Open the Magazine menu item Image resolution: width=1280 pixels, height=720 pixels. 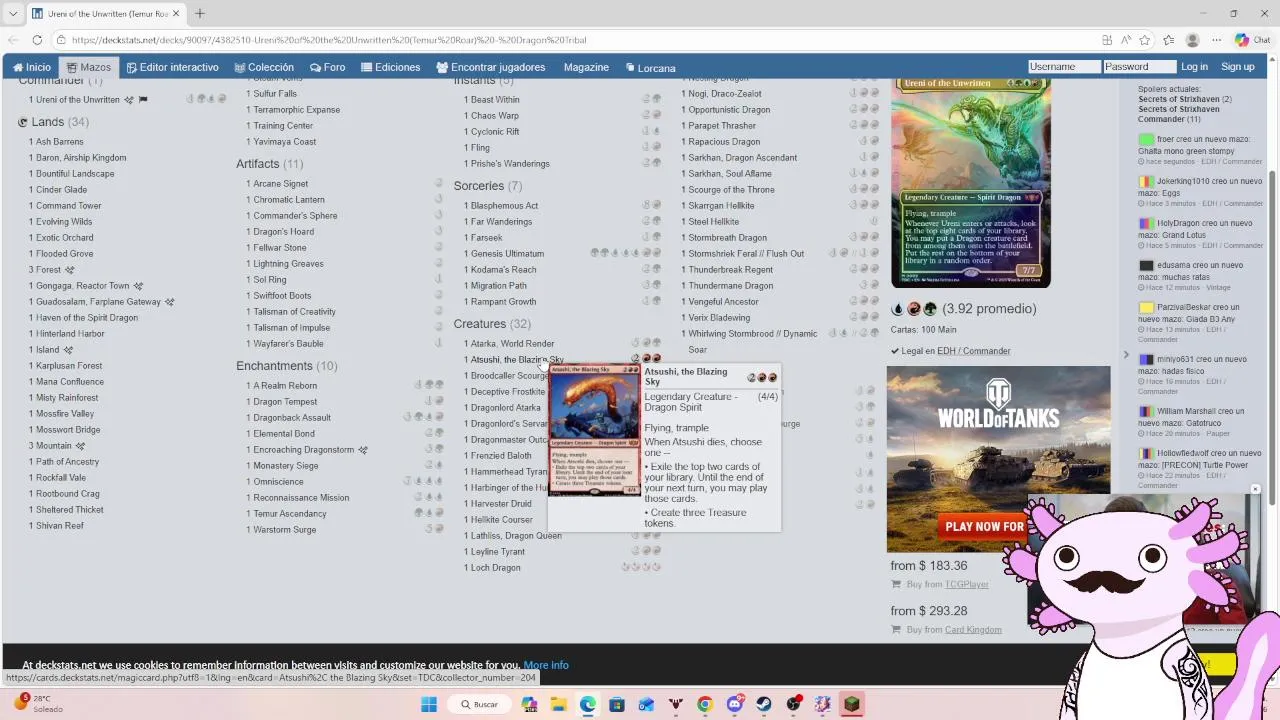pyautogui.click(x=586, y=67)
